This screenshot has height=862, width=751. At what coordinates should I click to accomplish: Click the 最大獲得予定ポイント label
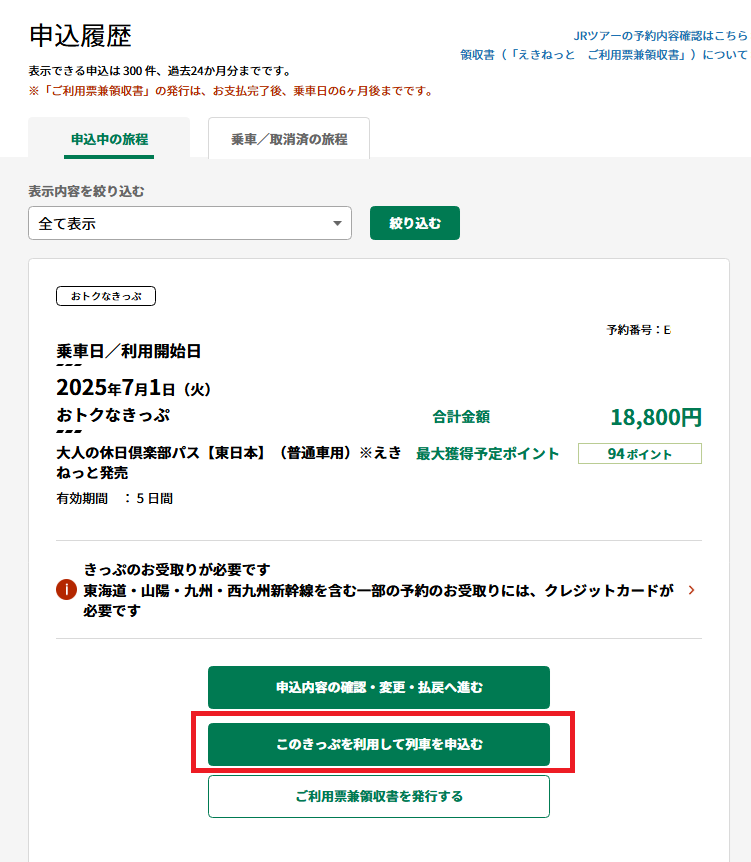point(488,453)
